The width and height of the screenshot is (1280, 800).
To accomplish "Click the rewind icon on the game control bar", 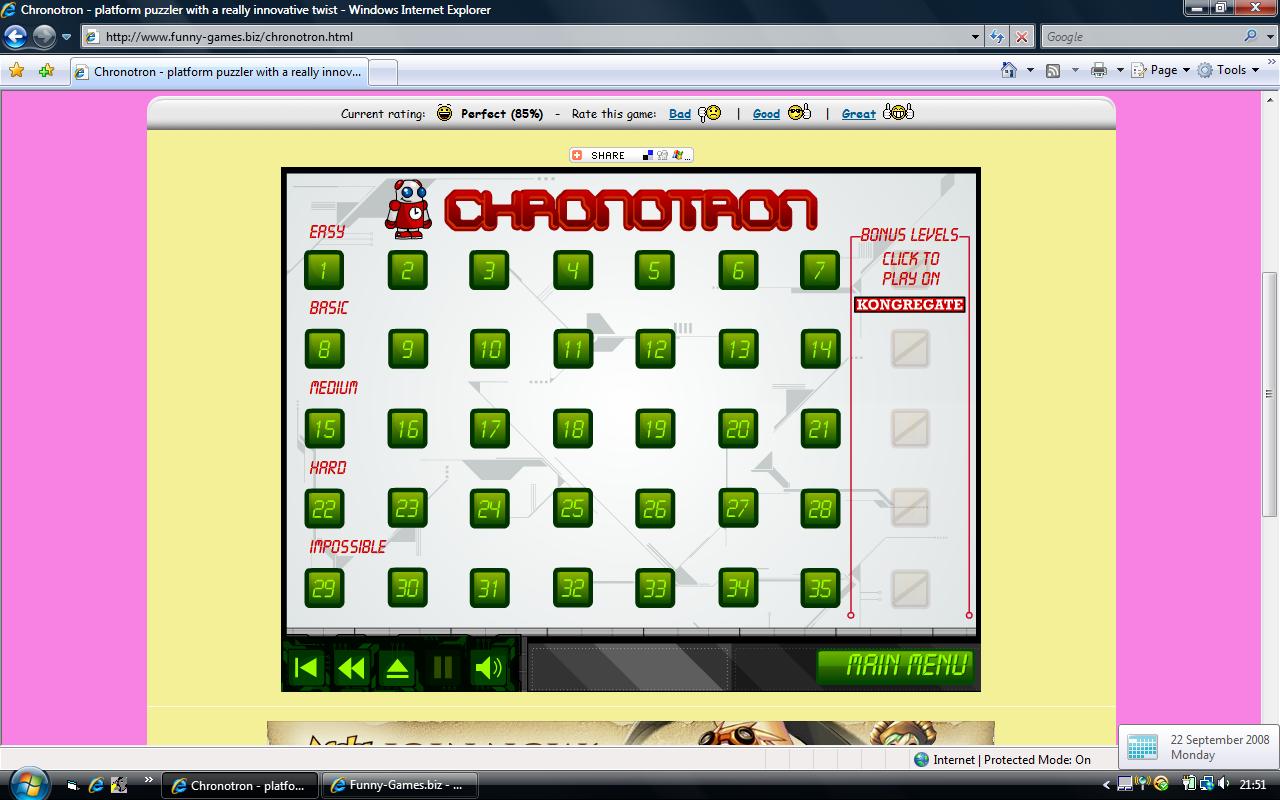I will click(x=352, y=668).
